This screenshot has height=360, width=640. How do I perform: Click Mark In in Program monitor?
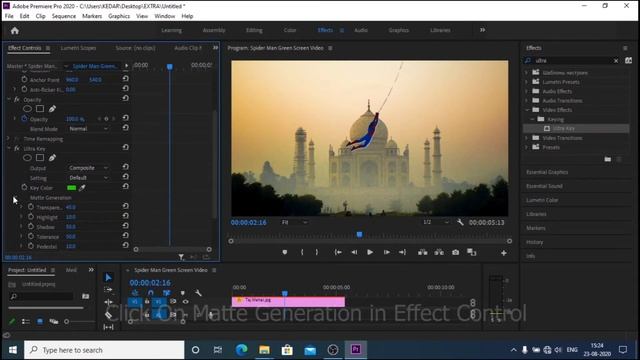tap(302, 253)
